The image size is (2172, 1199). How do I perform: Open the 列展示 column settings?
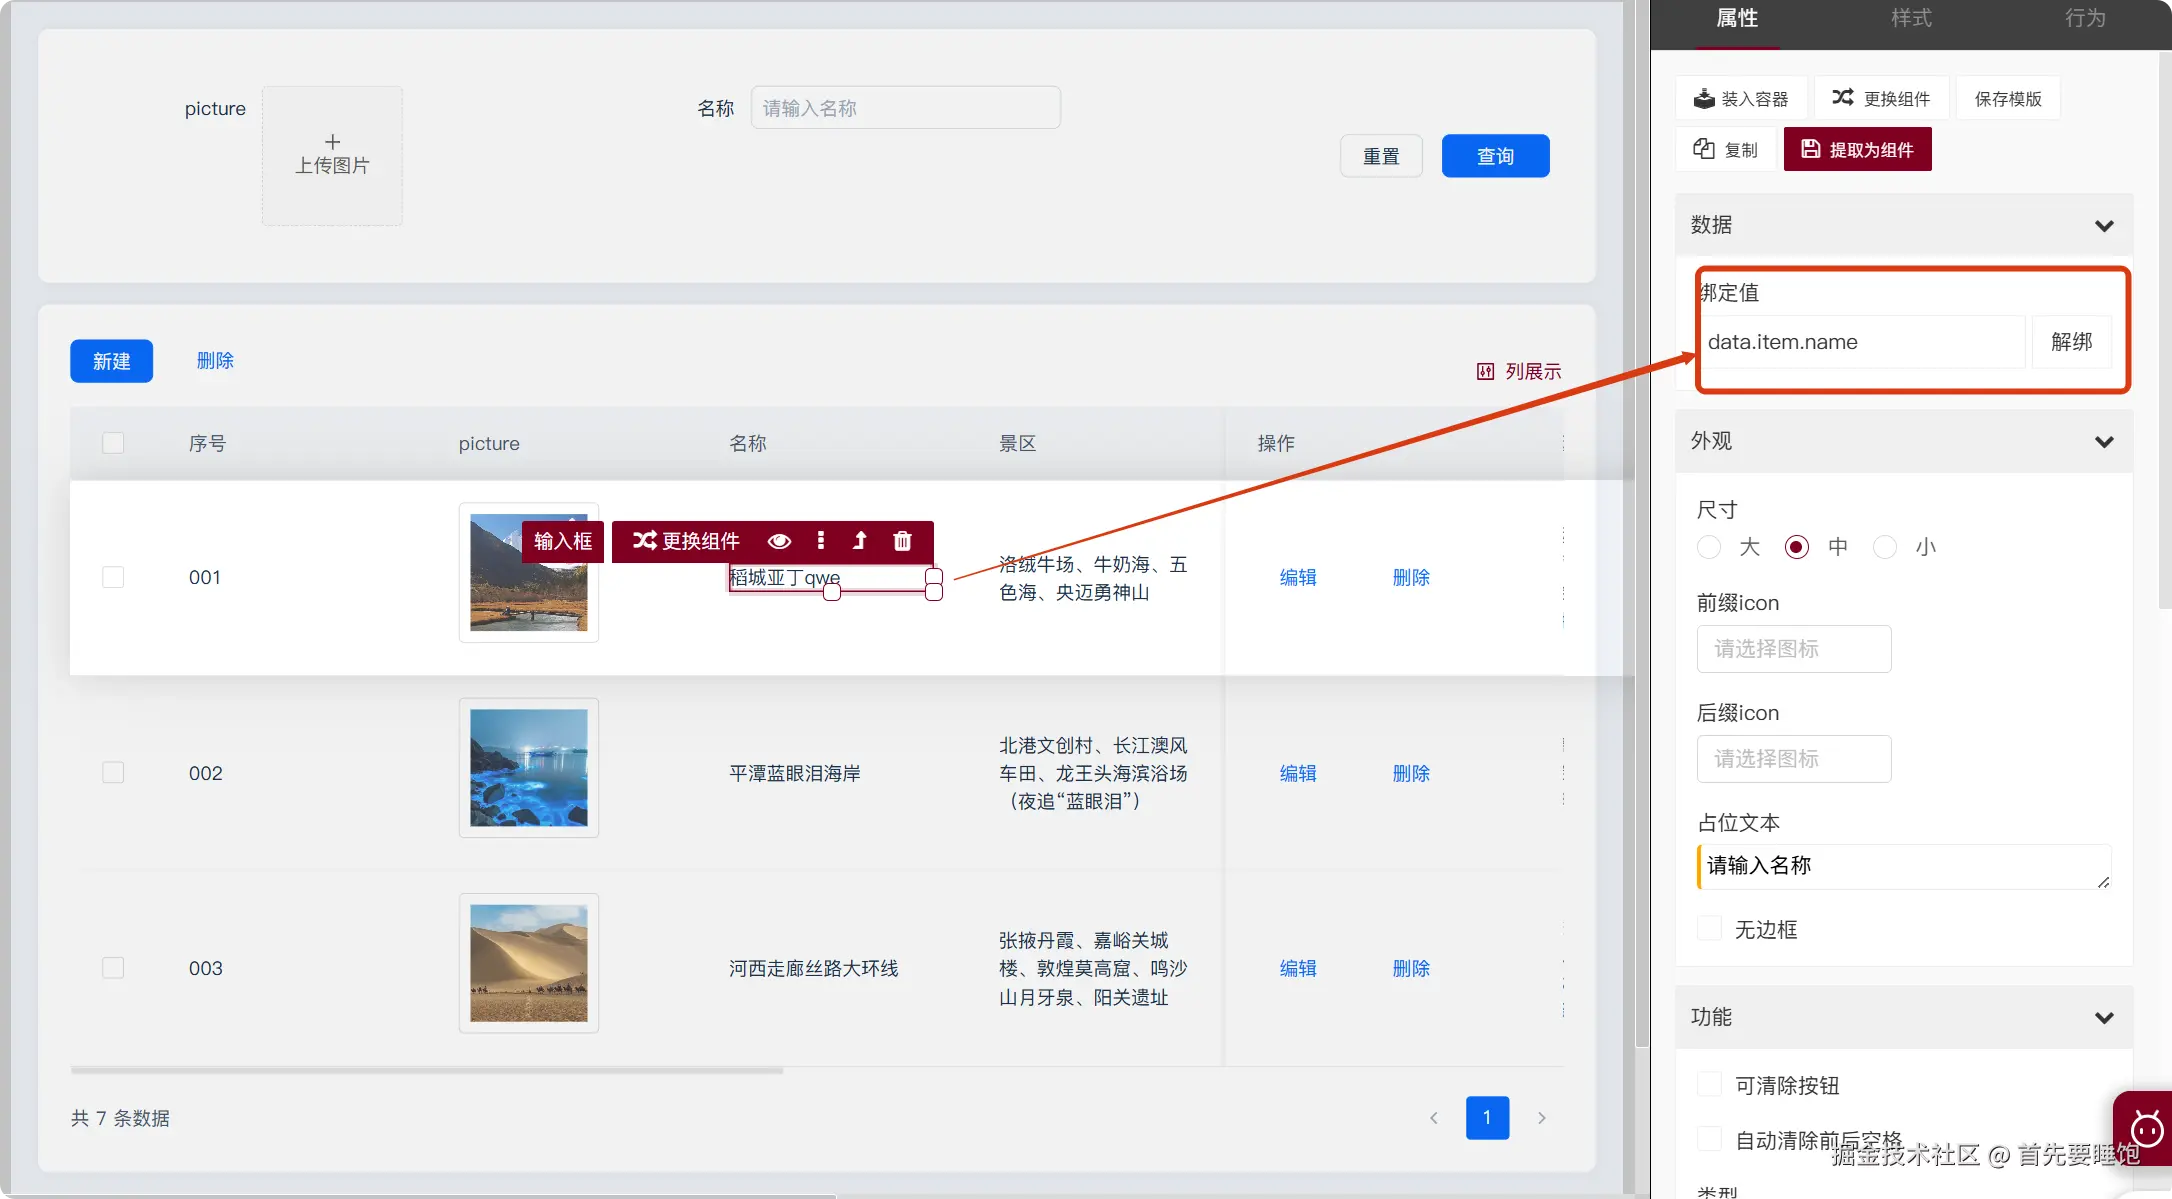coord(1519,371)
